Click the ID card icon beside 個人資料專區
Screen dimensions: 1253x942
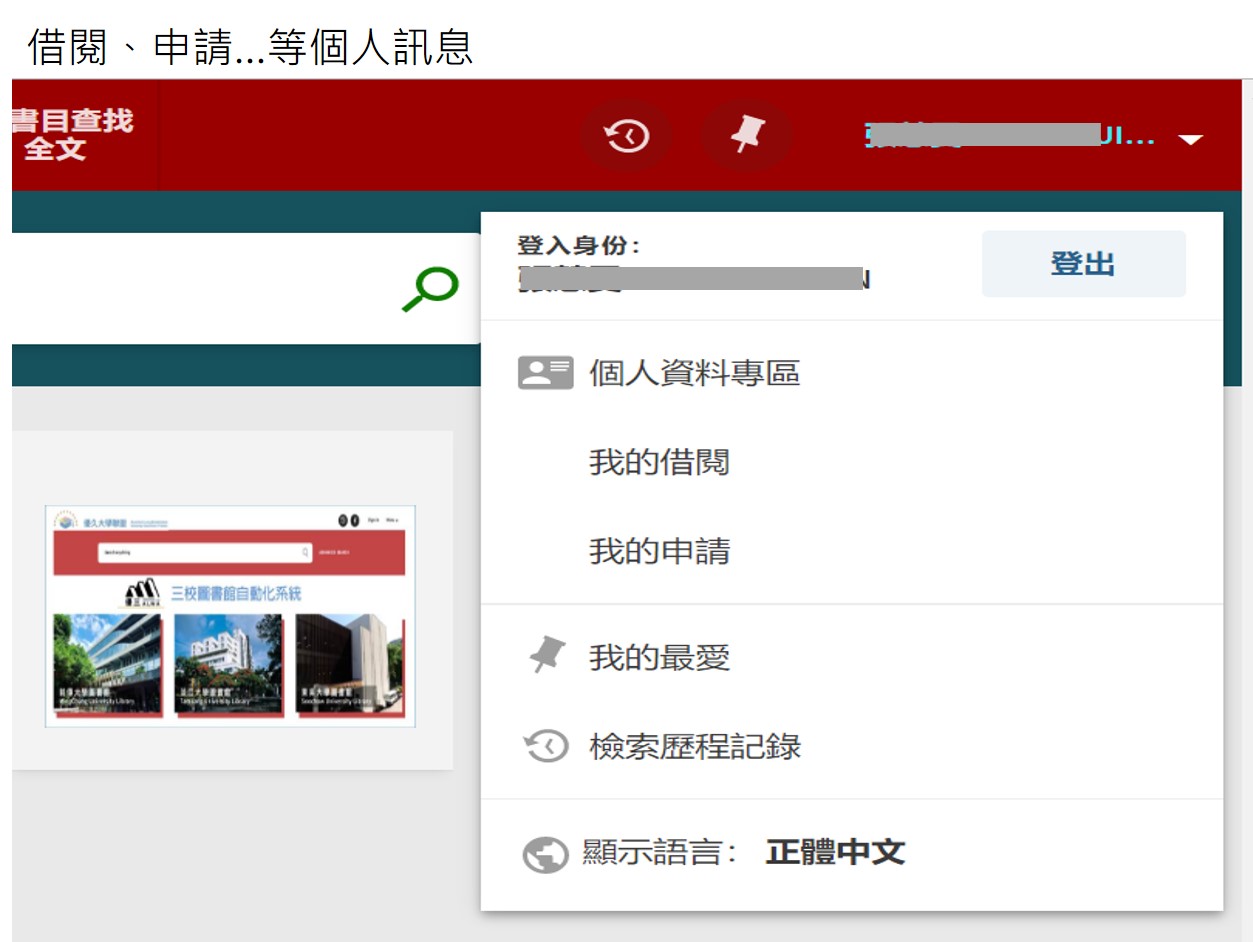(x=545, y=373)
